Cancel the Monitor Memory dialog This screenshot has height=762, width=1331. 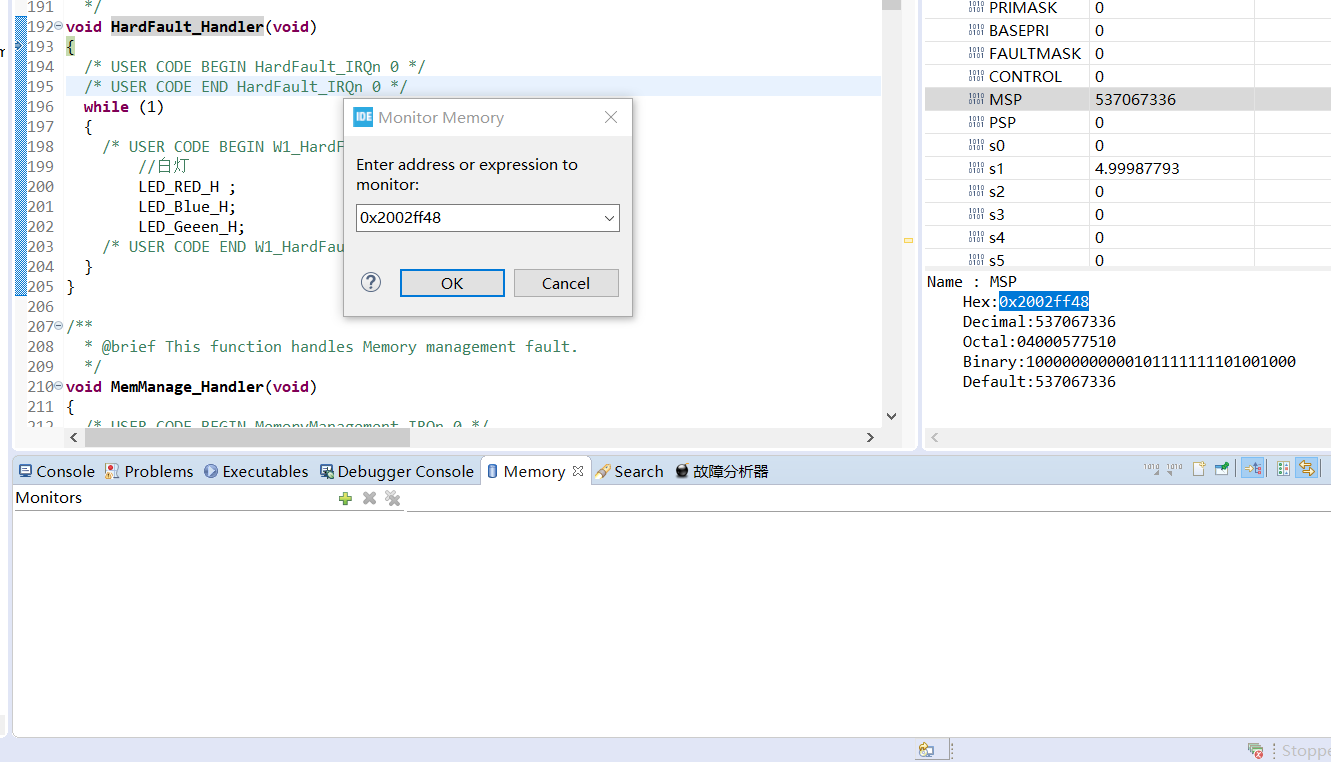pyautogui.click(x=566, y=282)
